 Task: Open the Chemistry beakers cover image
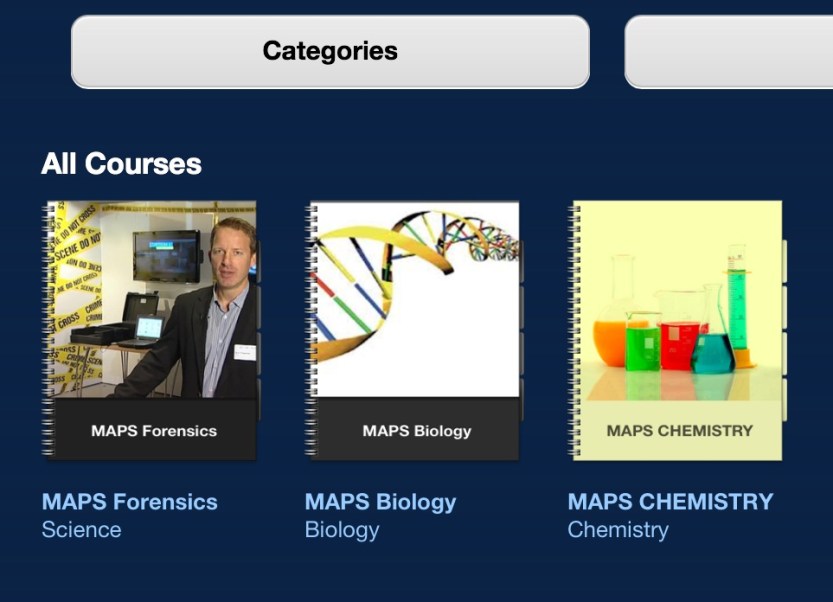pos(678,300)
